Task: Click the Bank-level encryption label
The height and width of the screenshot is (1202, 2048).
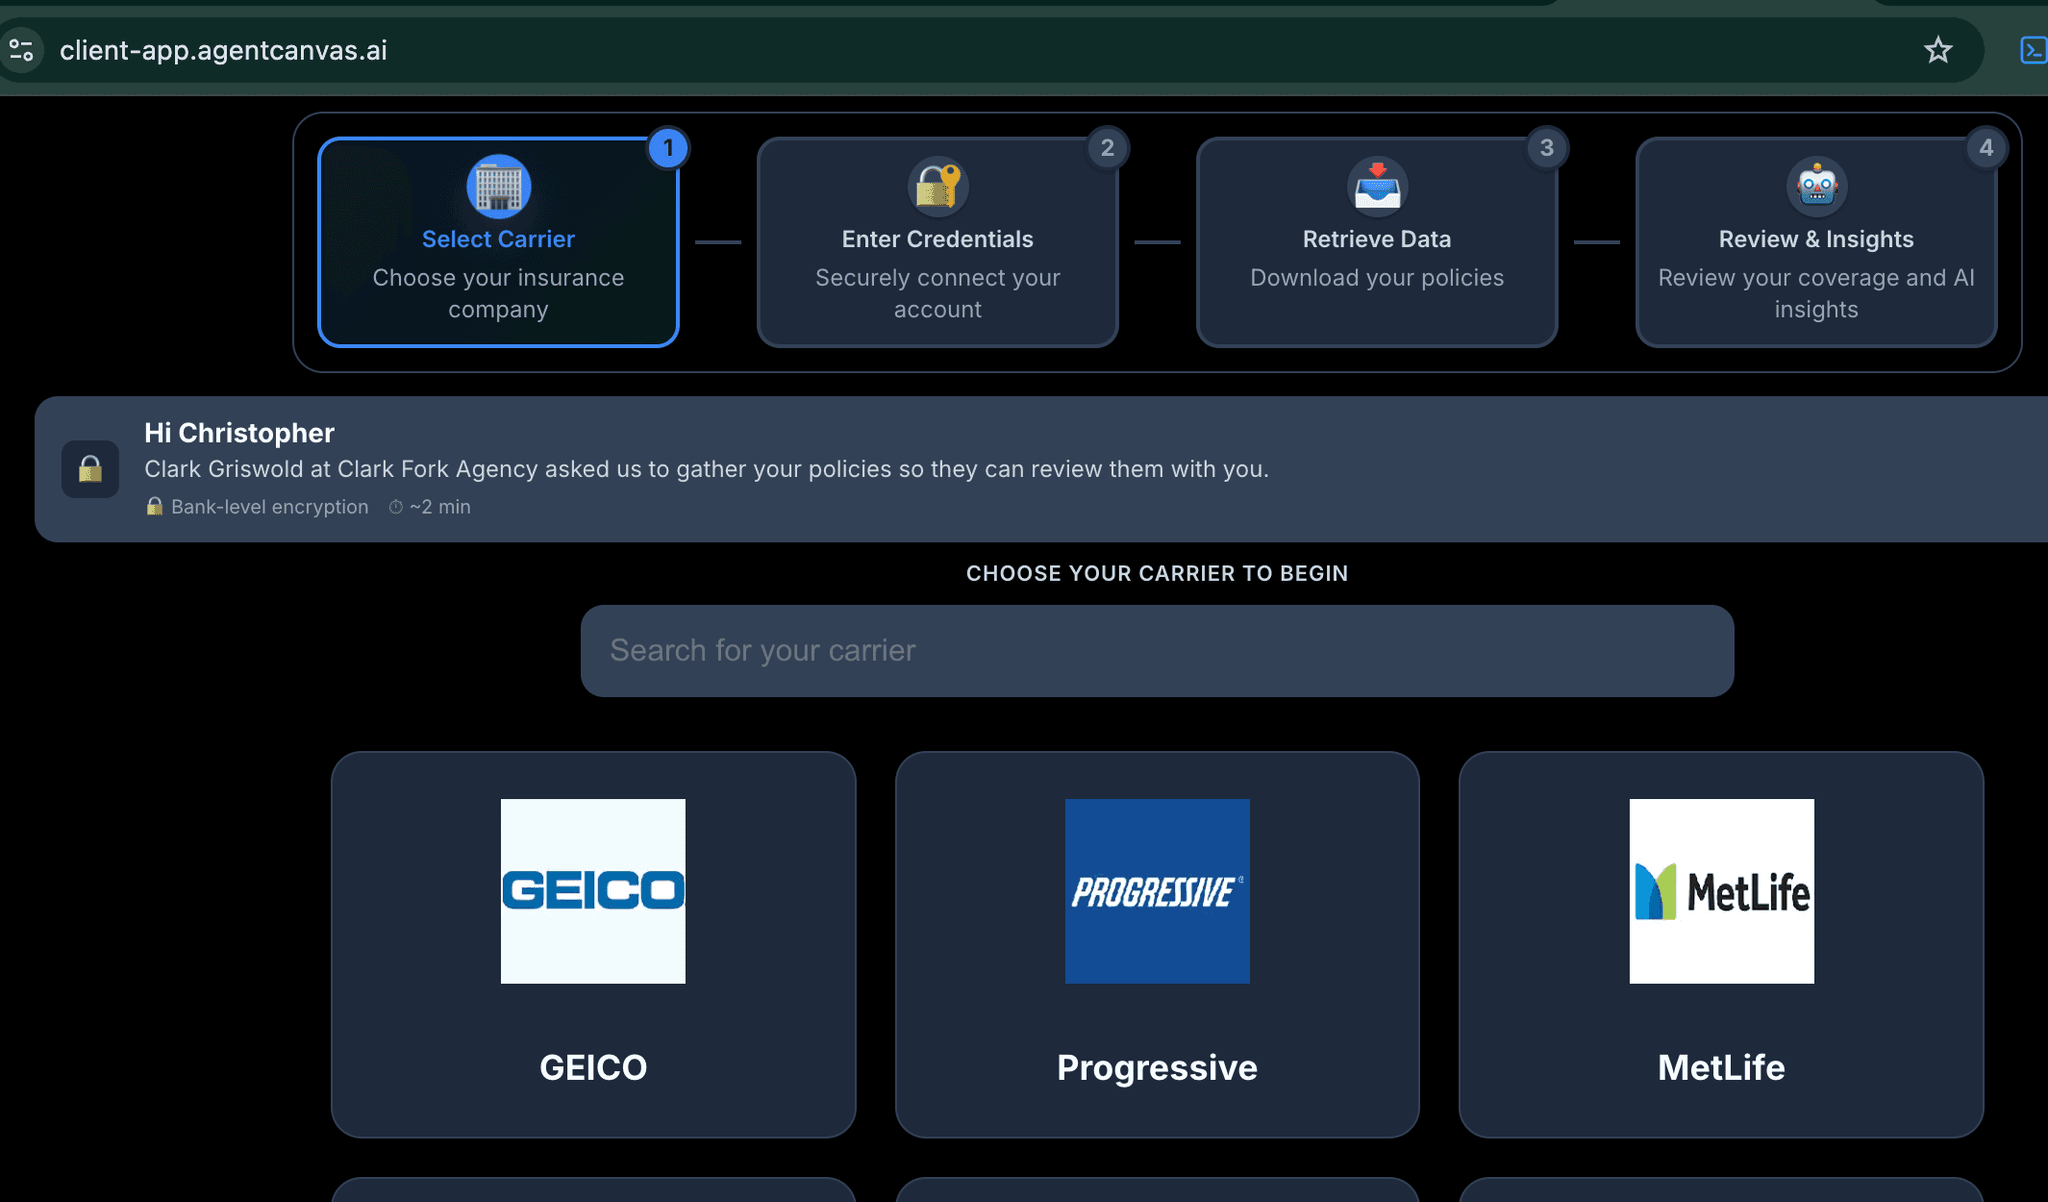Action: (269, 507)
